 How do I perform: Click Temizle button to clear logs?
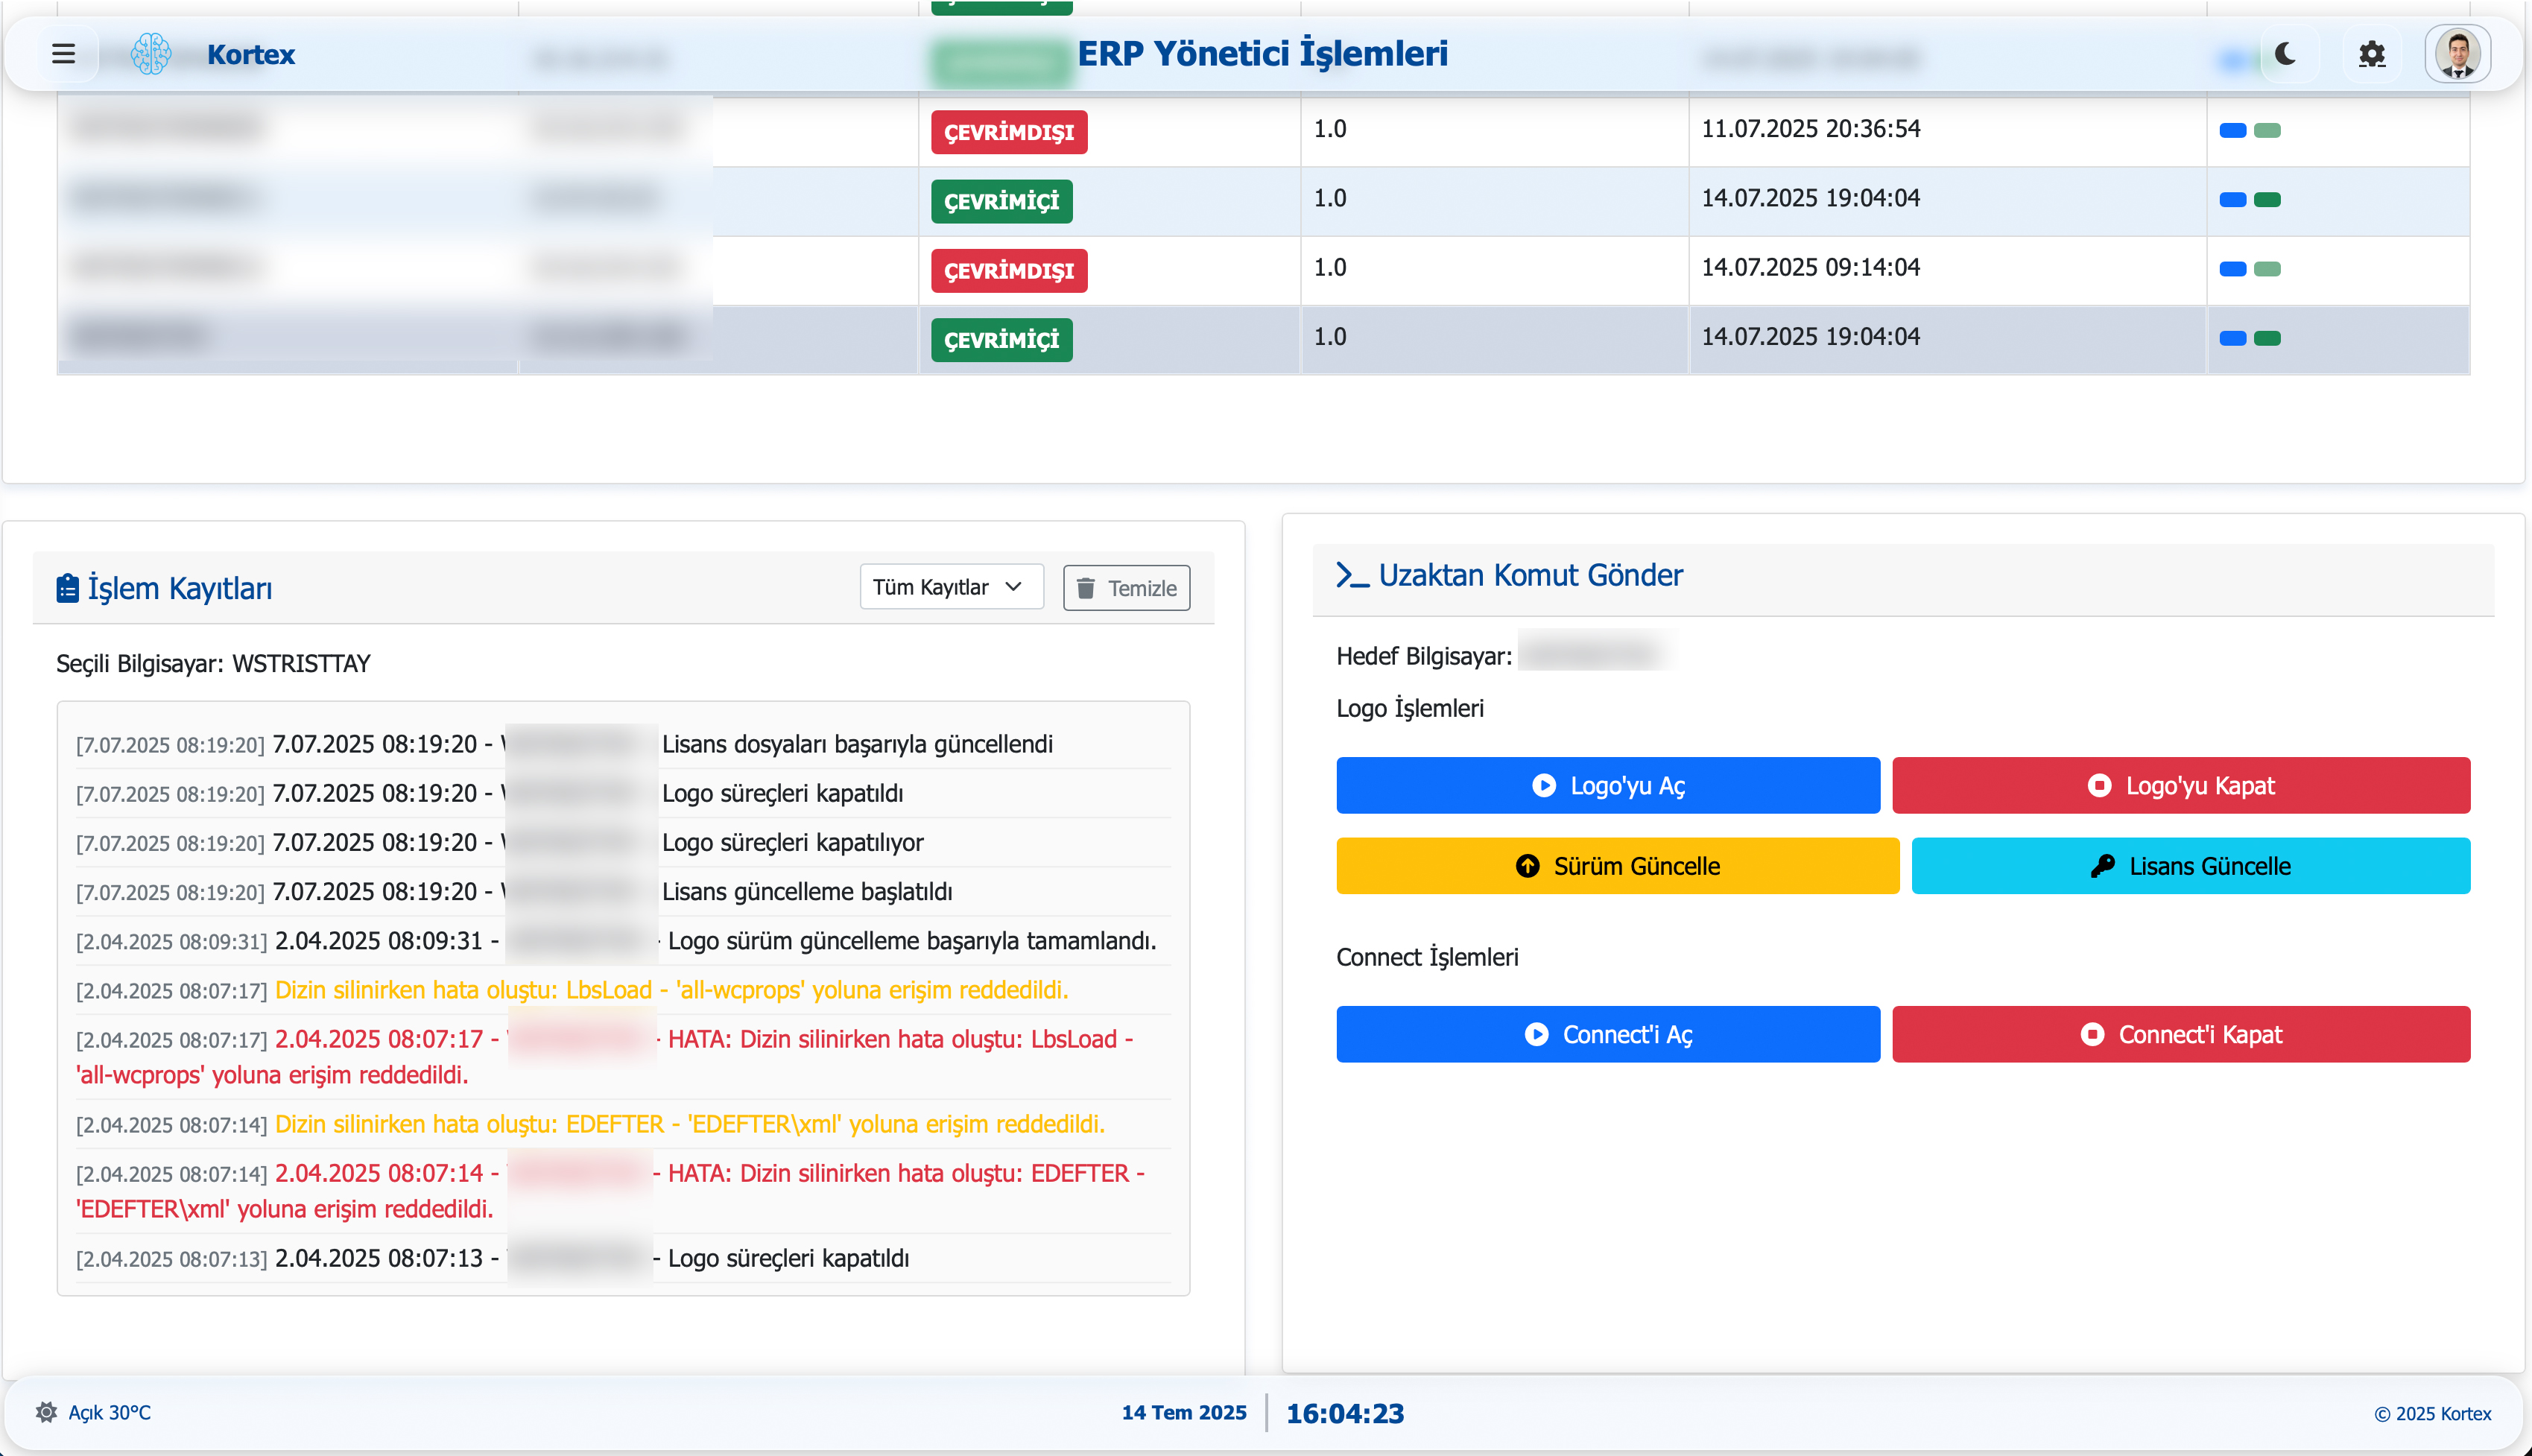pos(1126,588)
